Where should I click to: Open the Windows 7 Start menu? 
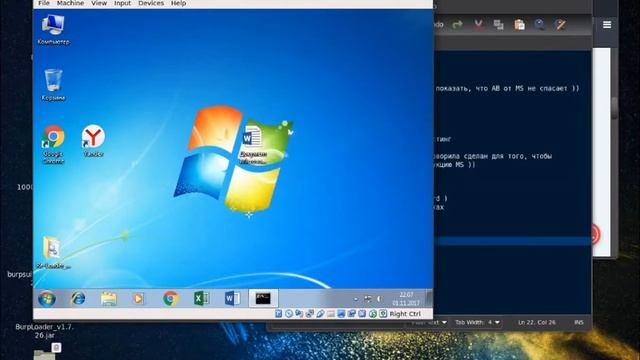coord(47,299)
